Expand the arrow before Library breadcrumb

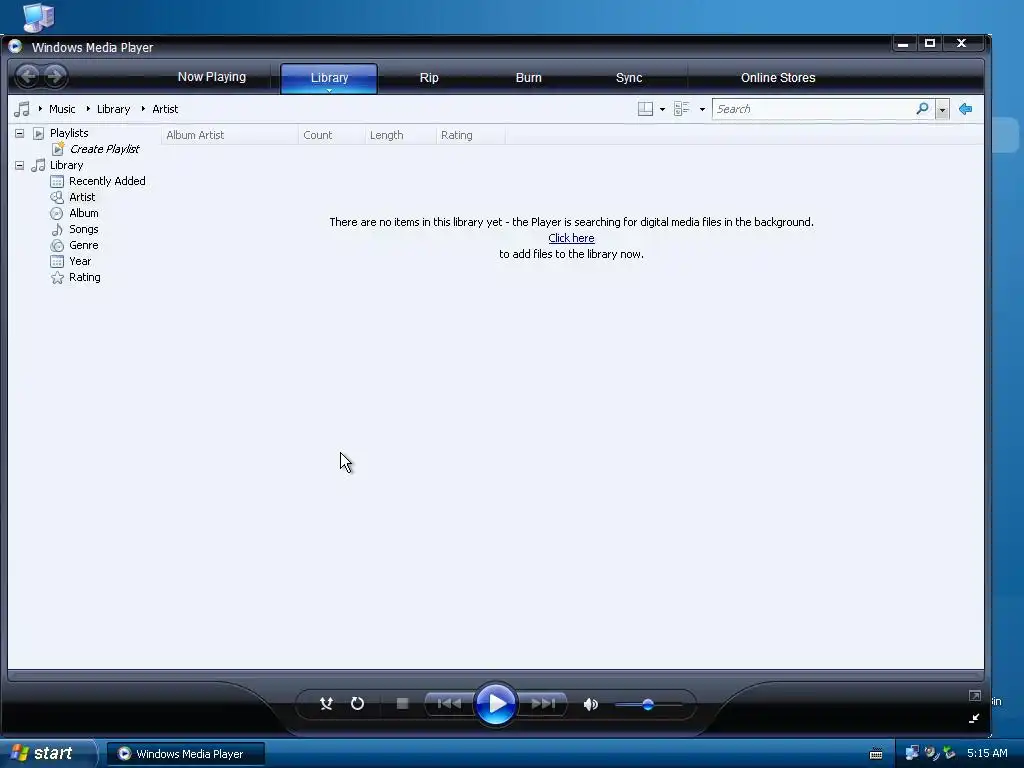(x=88, y=108)
